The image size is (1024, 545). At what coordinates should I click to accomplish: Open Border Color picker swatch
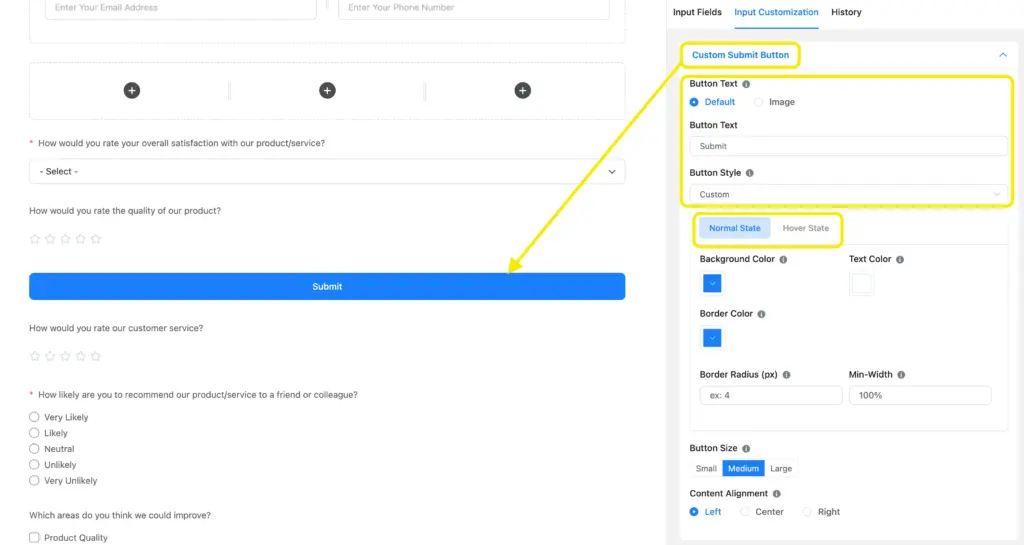(712, 338)
